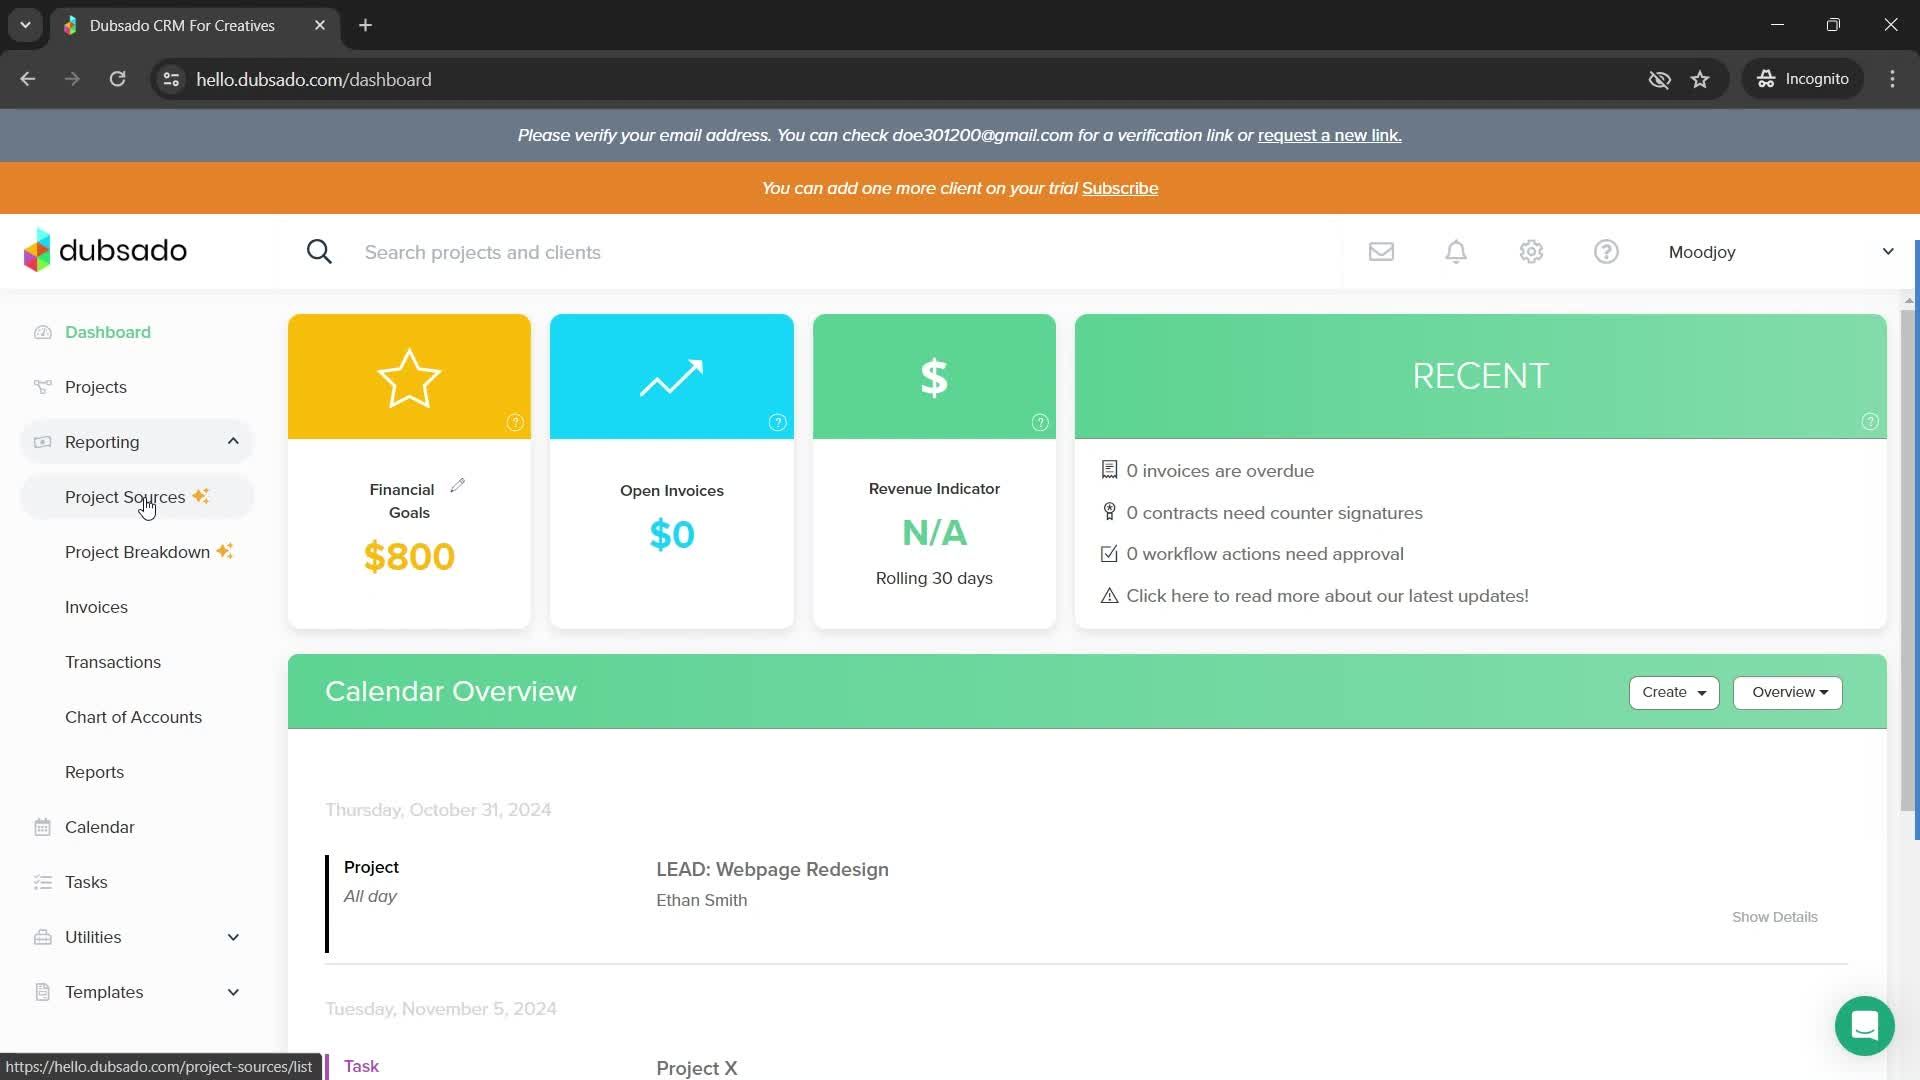This screenshot has height=1080, width=1920.
Task: Collapse the Reporting section
Action: (233, 441)
